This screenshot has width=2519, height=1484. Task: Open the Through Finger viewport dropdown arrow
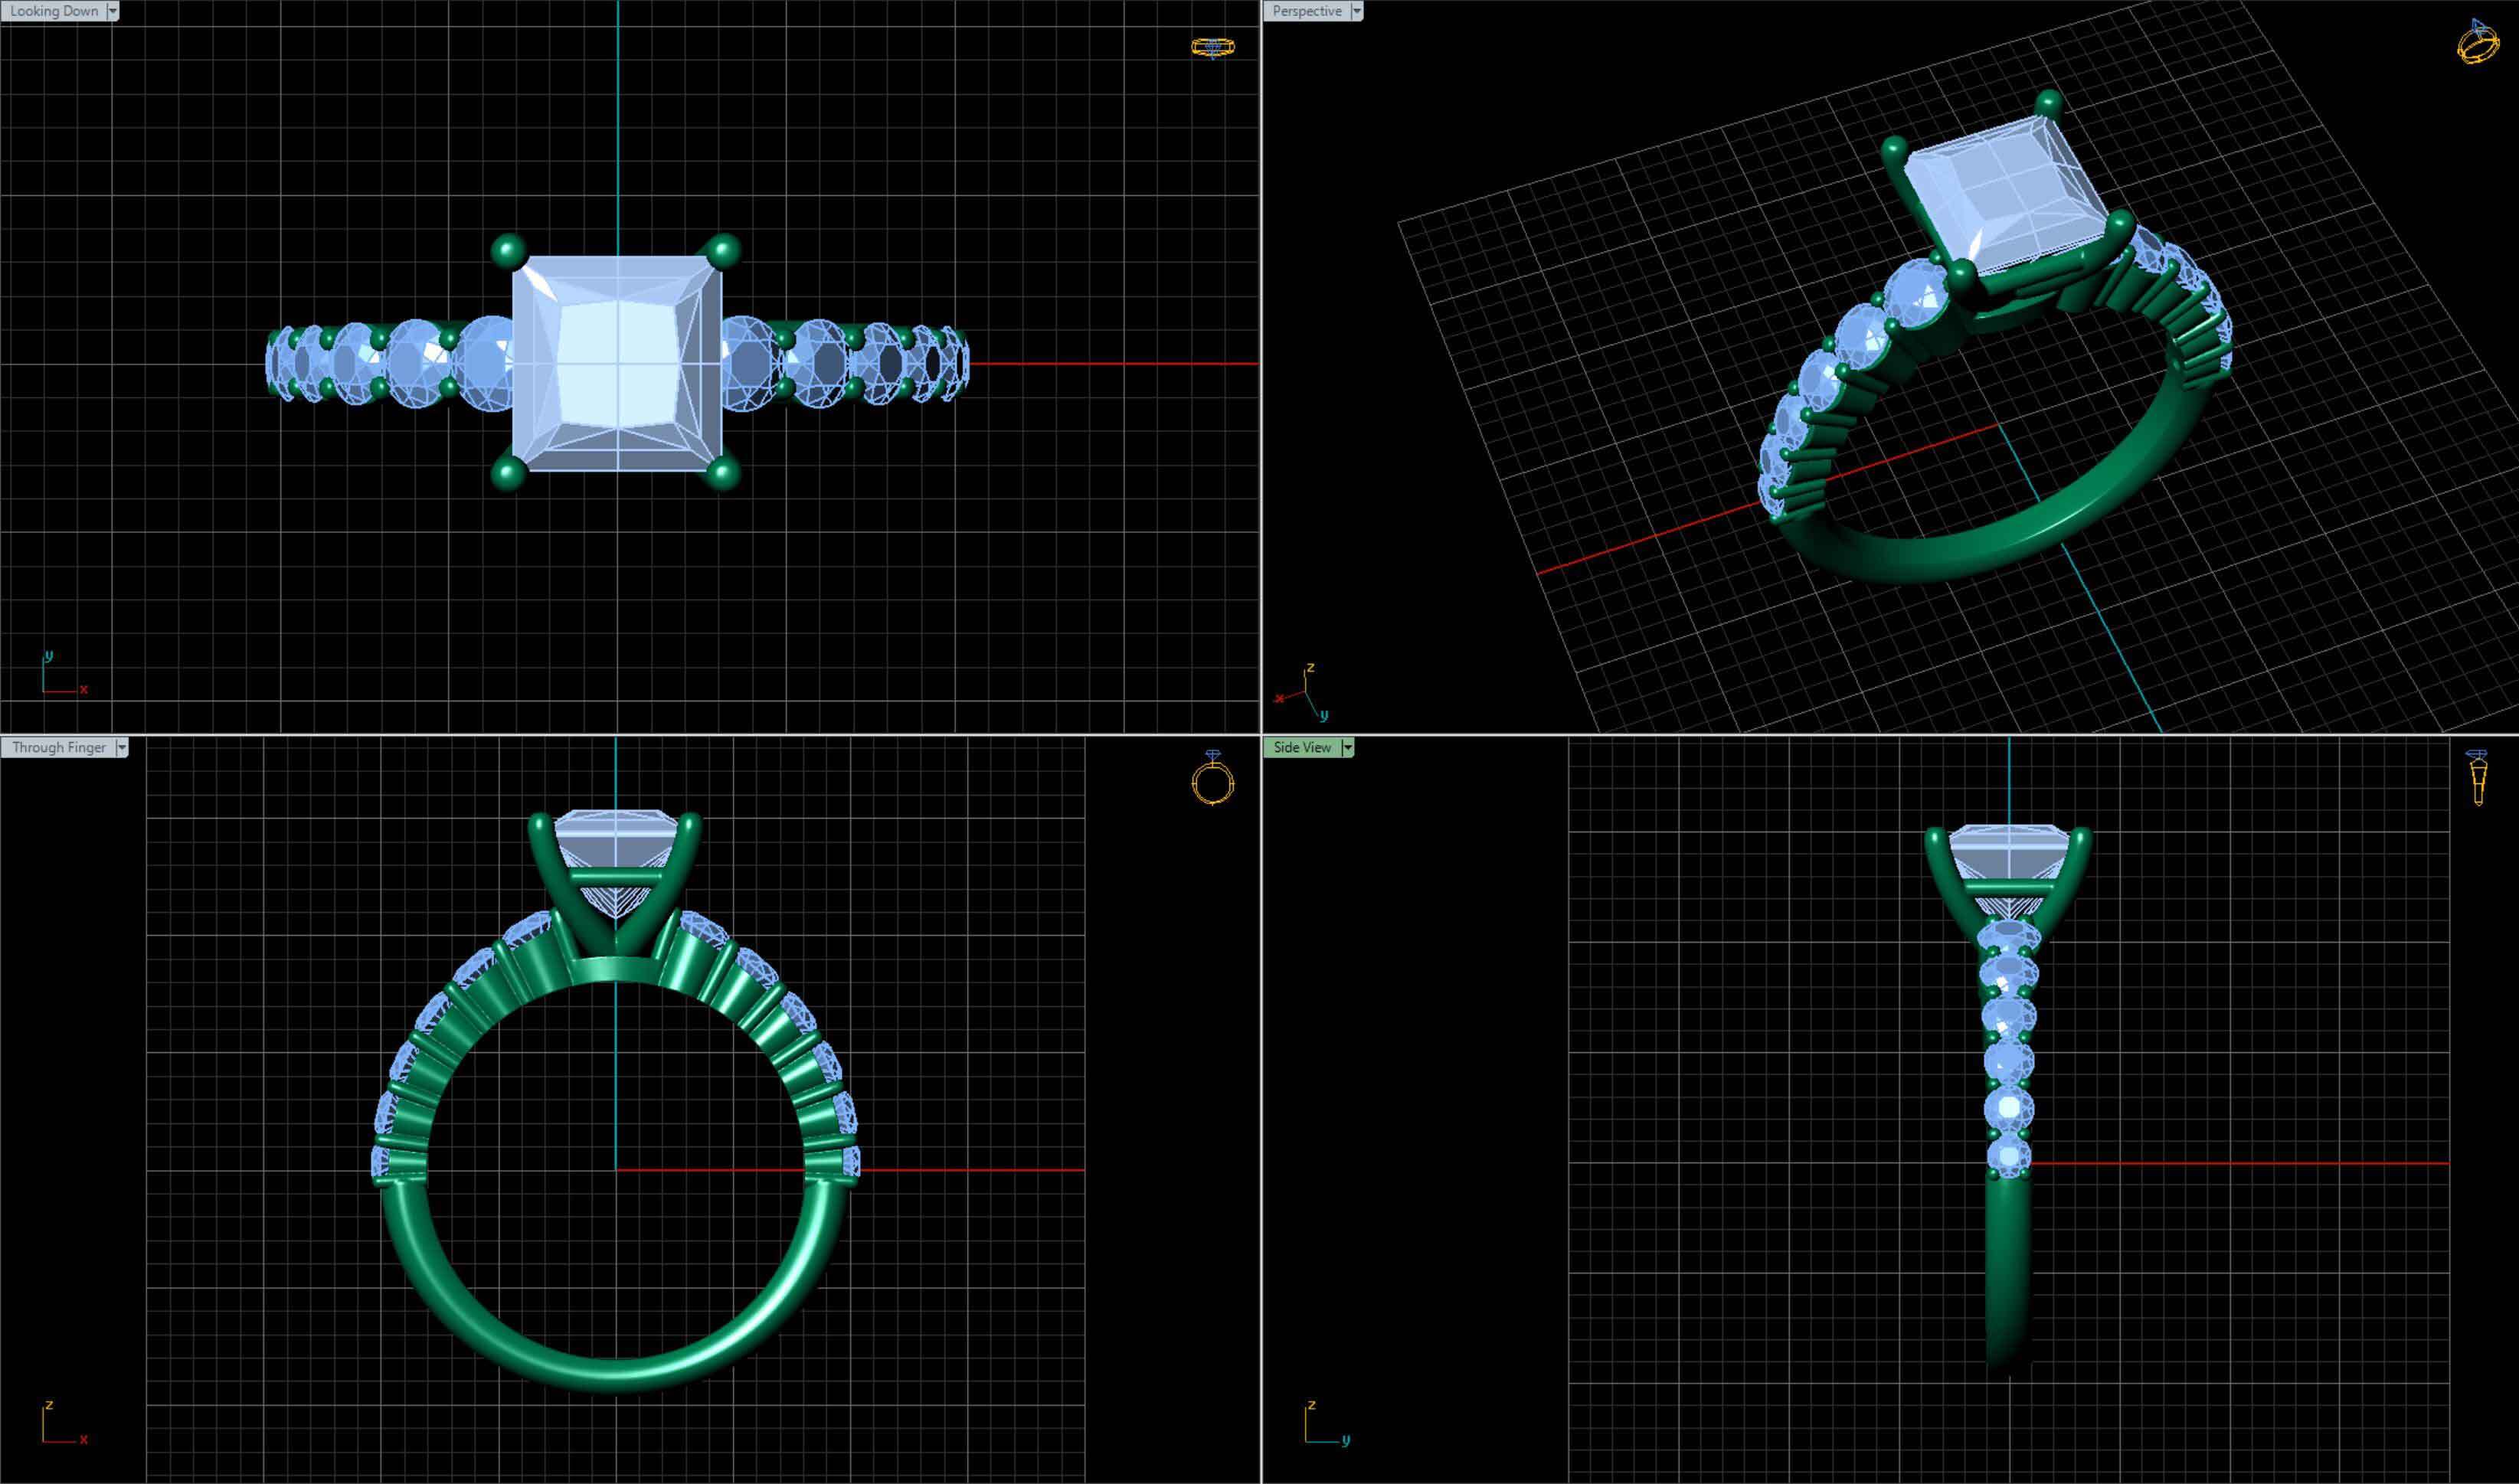122,747
